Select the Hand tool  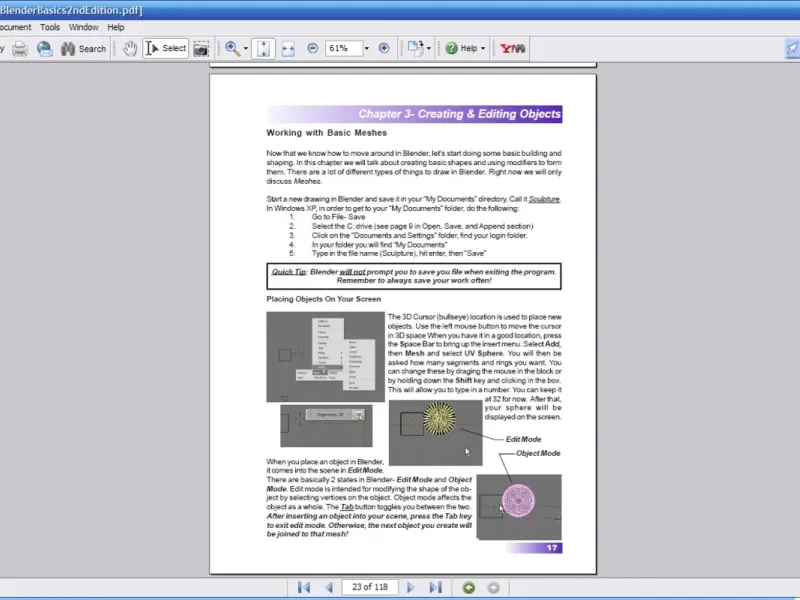pyautogui.click(x=130, y=48)
